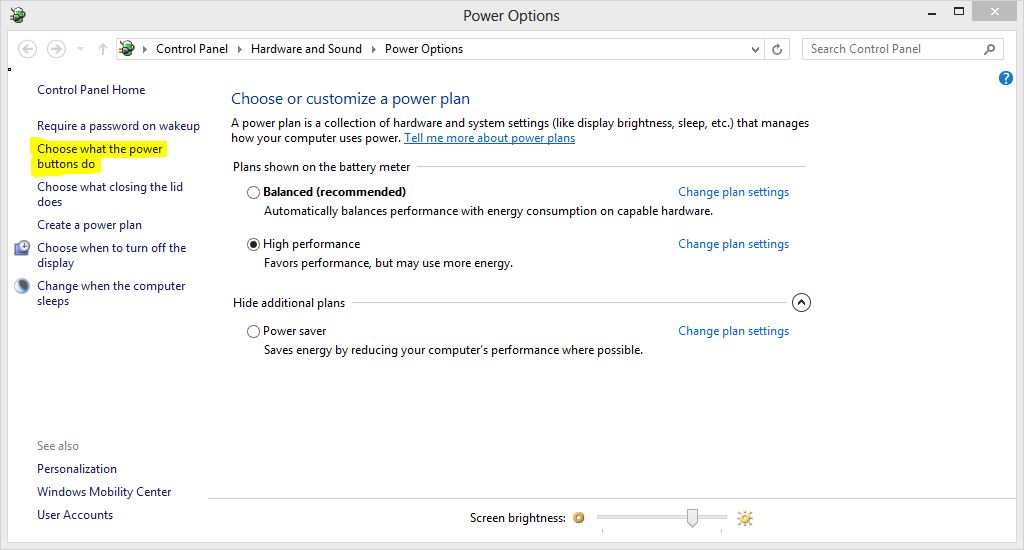Screen dimensions: 1024x550
Task: Click the back navigation arrow
Action: [27, 49]
